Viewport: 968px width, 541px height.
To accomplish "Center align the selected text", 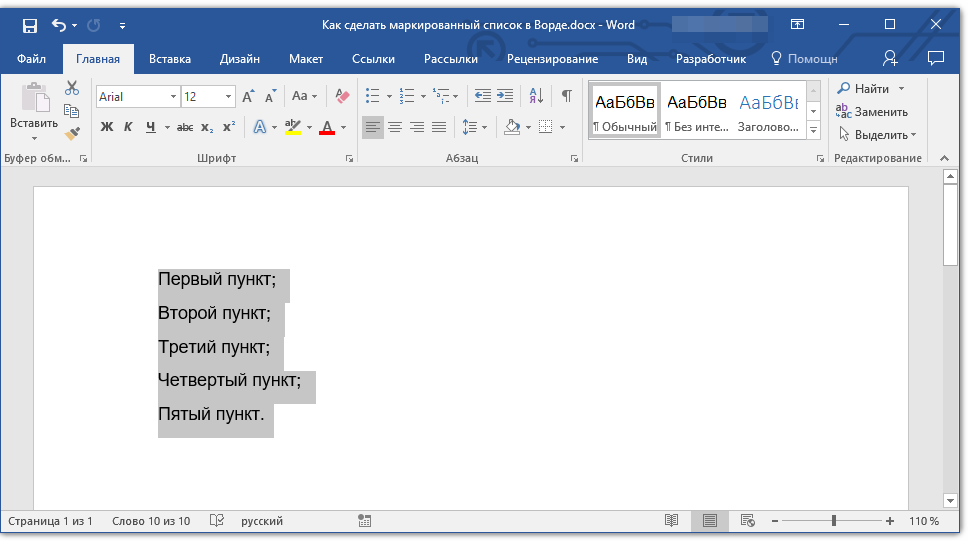I will (x=395, y=127).
